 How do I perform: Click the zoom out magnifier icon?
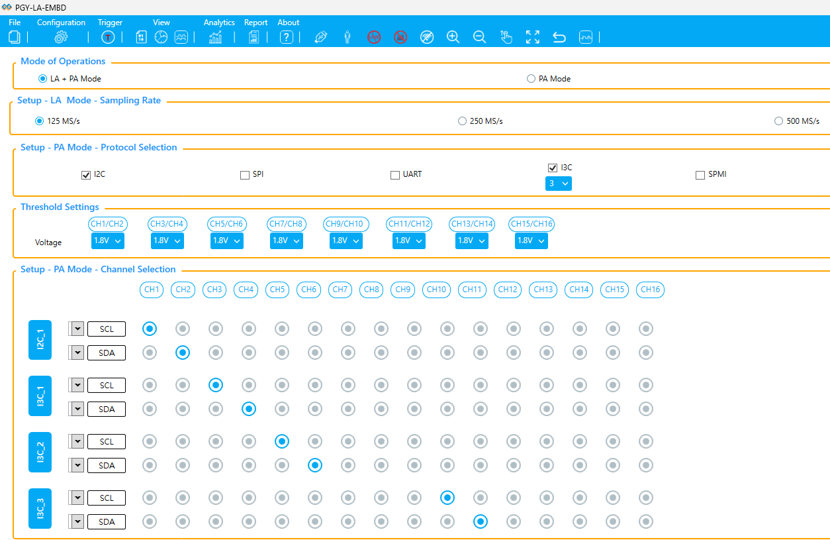coord(480,37)
